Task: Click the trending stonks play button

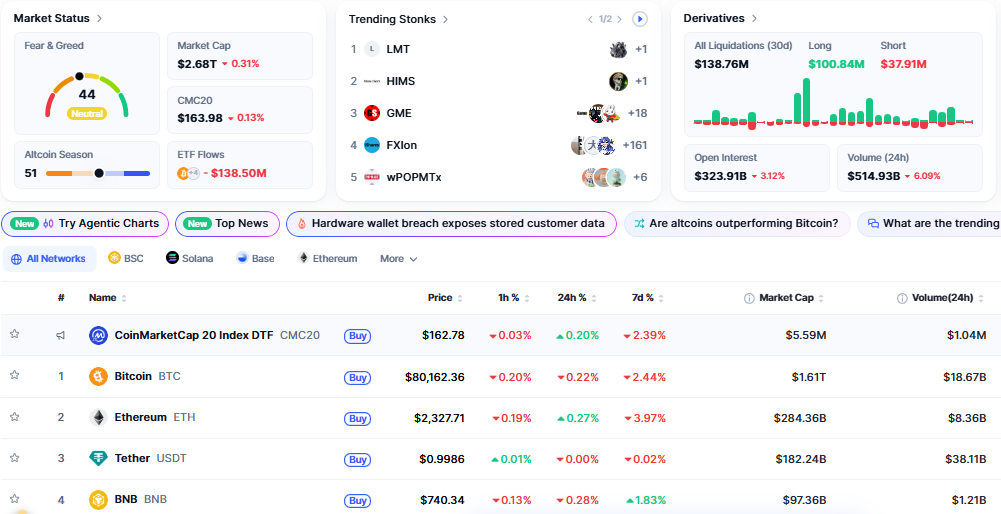Action: (640, 19)
